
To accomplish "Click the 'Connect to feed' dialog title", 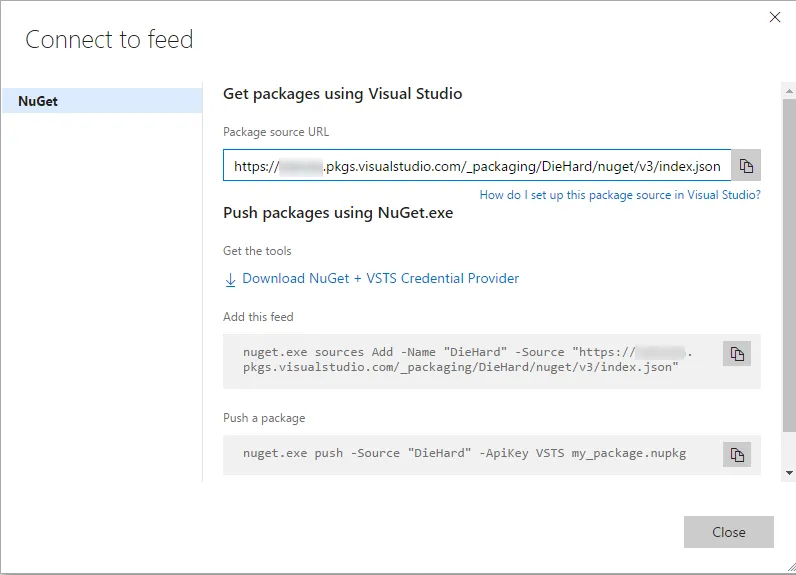I will [109, 40].
